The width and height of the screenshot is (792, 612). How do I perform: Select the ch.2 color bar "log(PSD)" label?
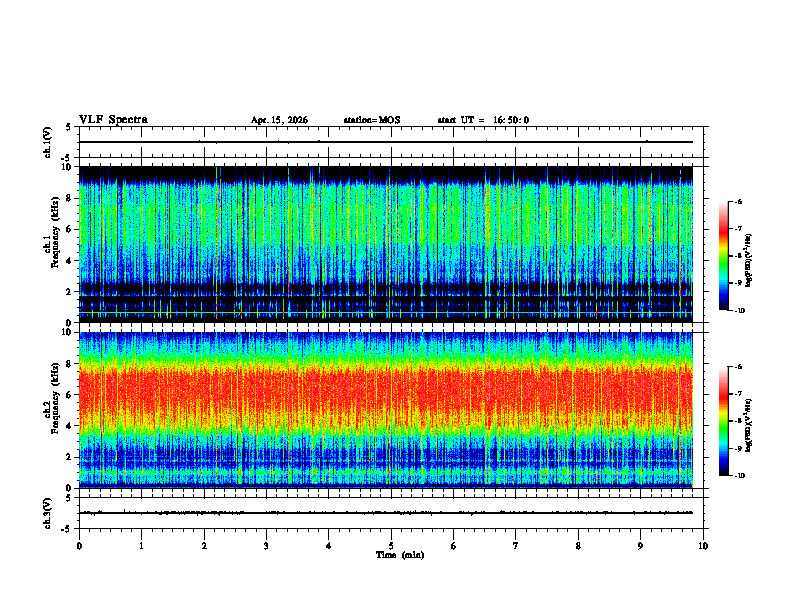pos(749,426)
